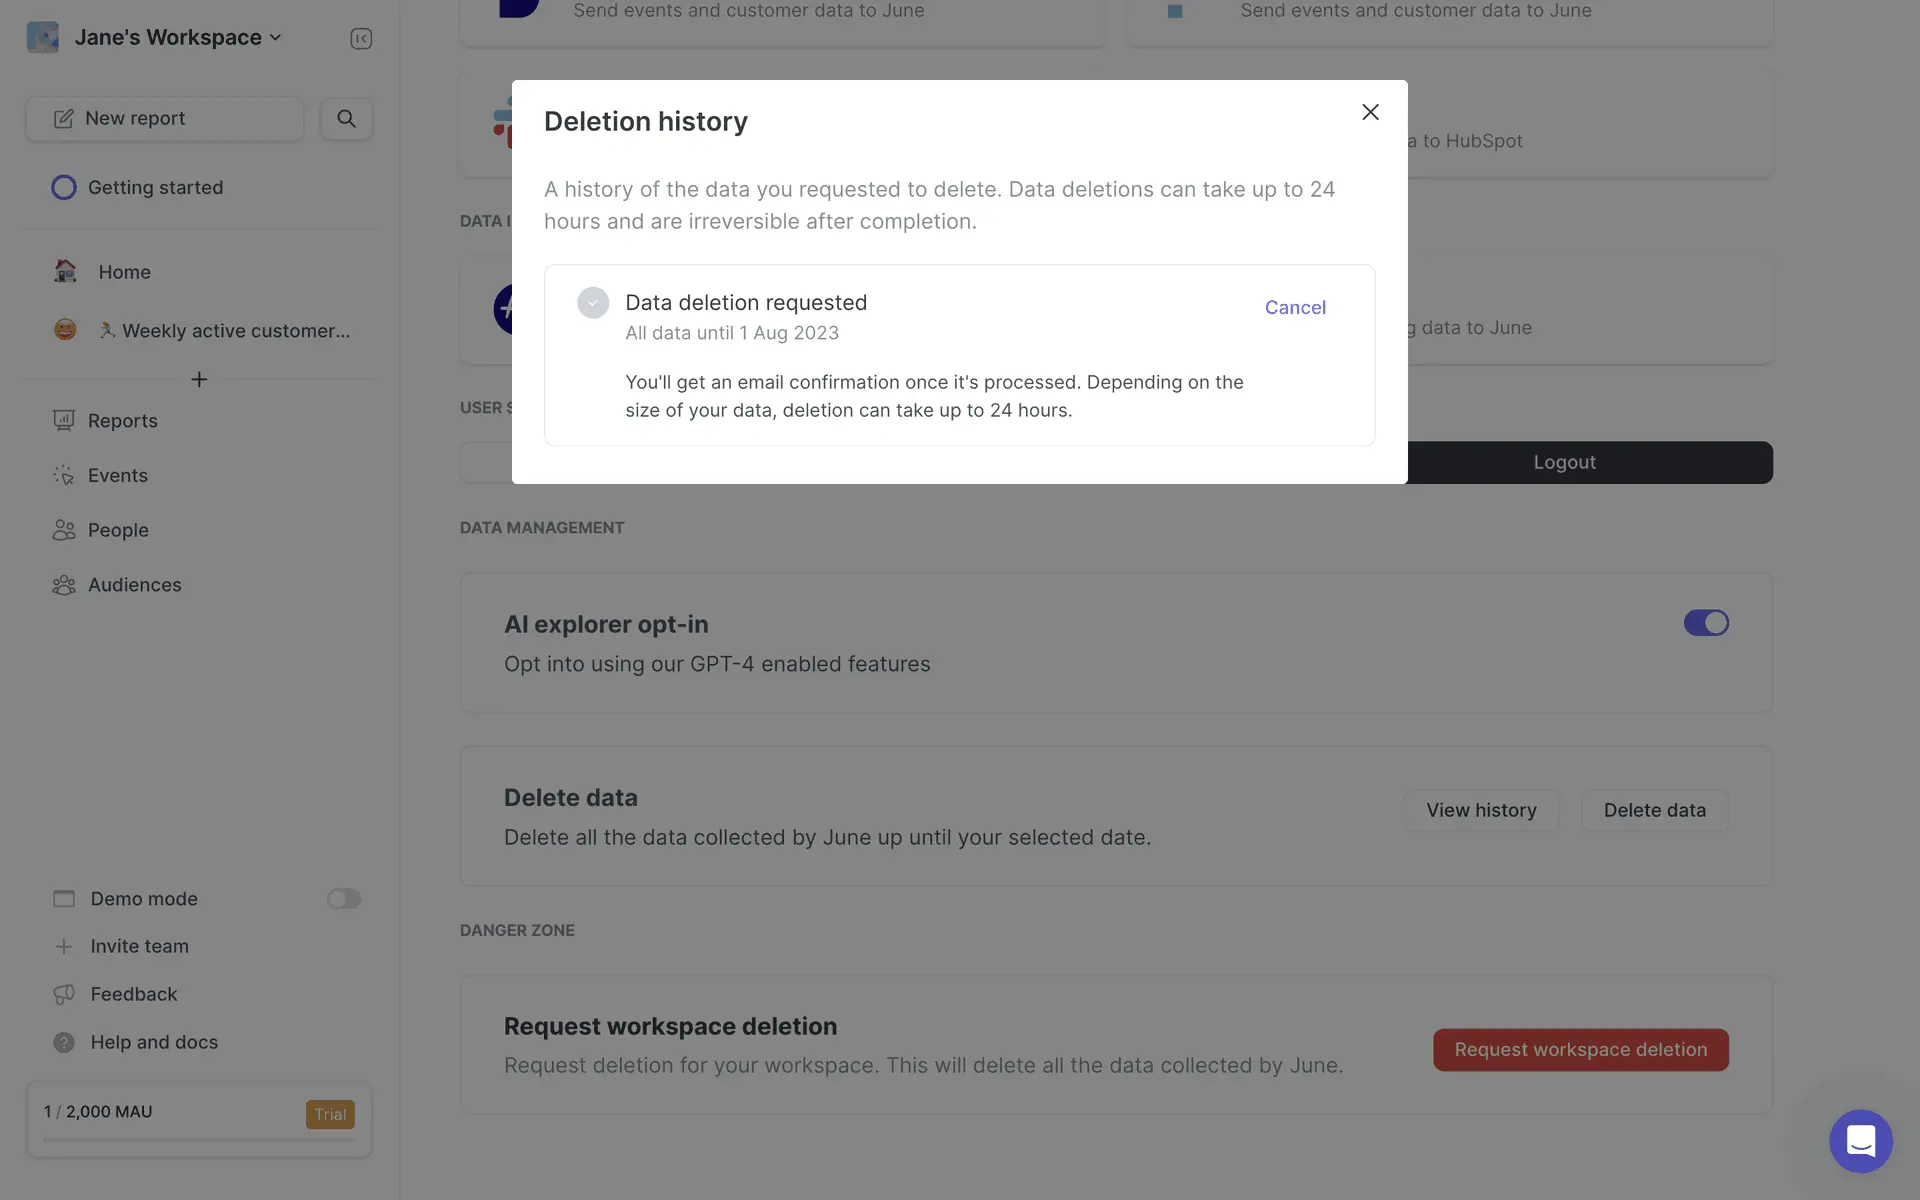Click the New report button
1920x1200 pixels.
pos(165,119)
